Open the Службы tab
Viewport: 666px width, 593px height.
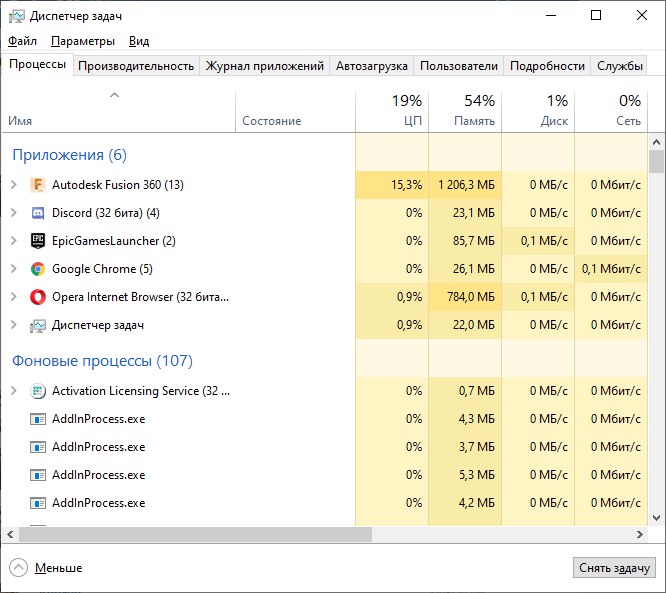click(x=619, y=66)
